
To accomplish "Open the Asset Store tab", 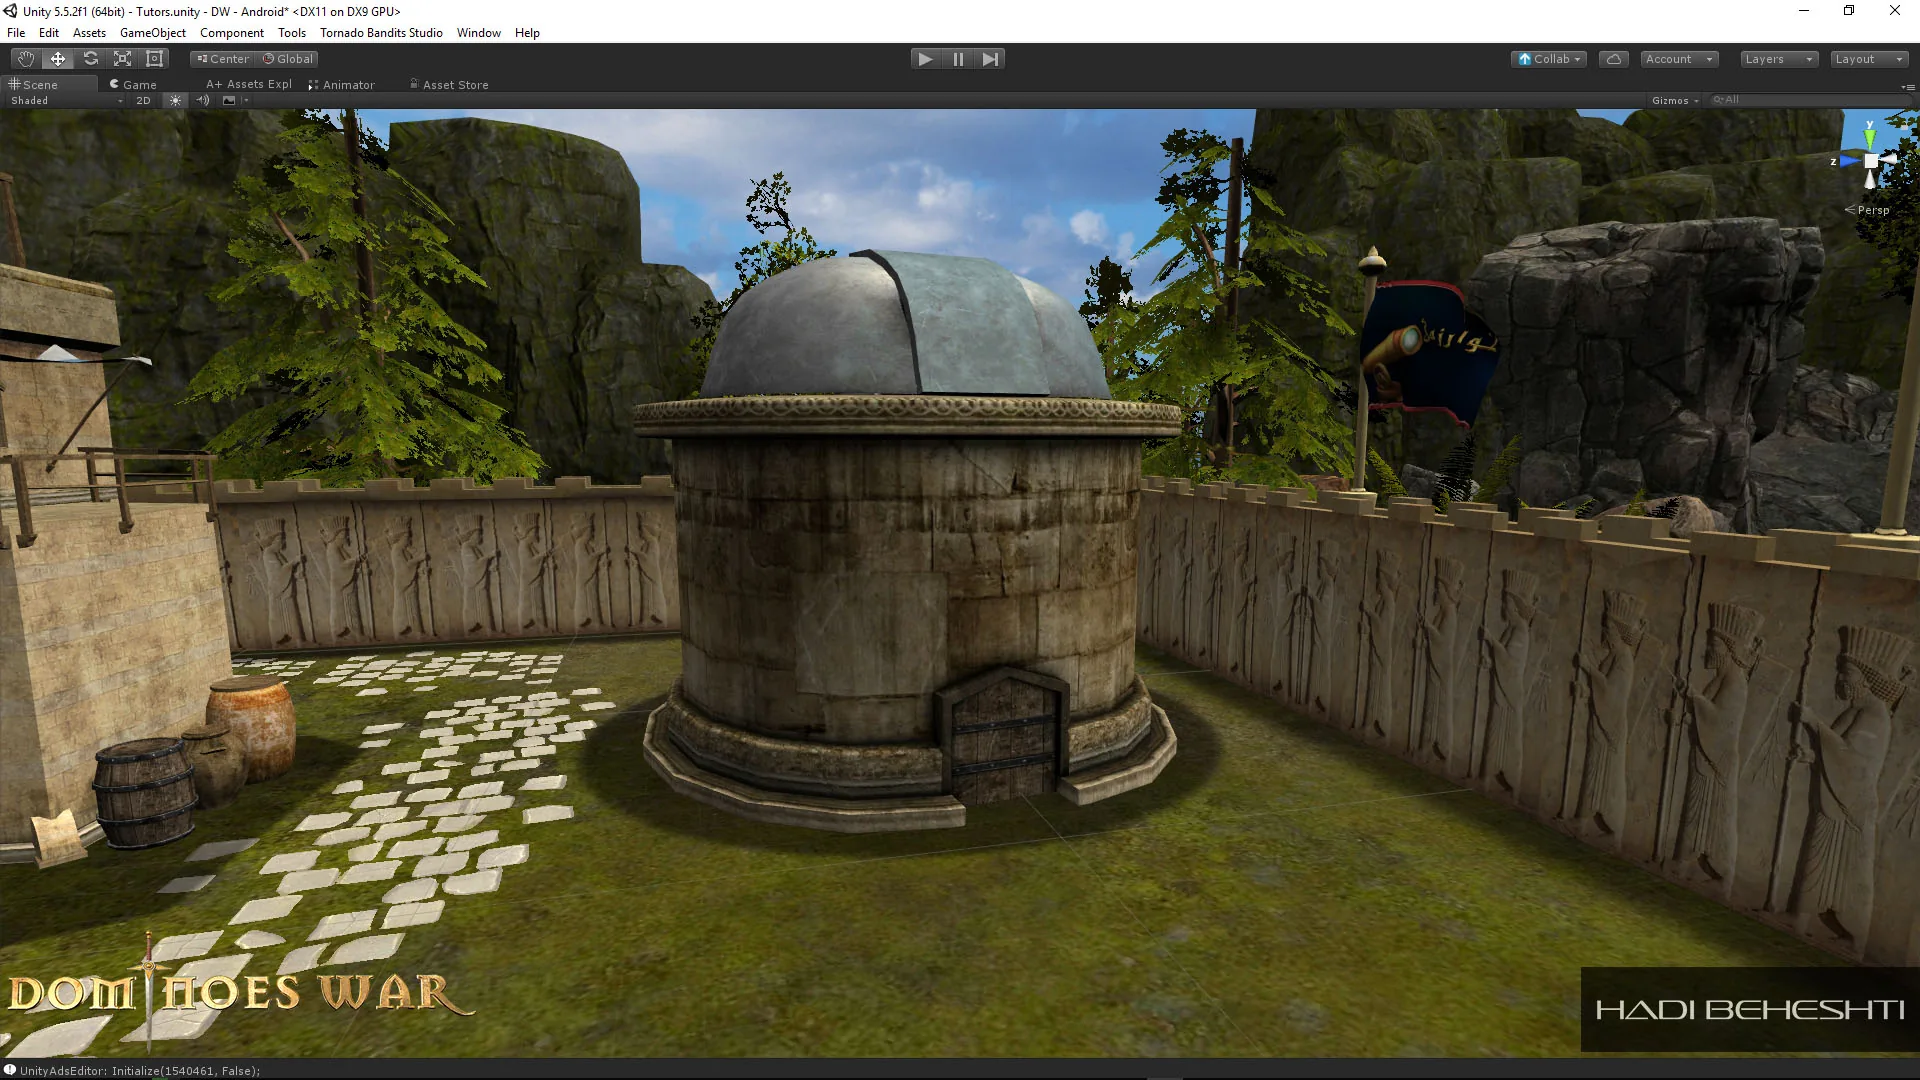I will [449, 85].
